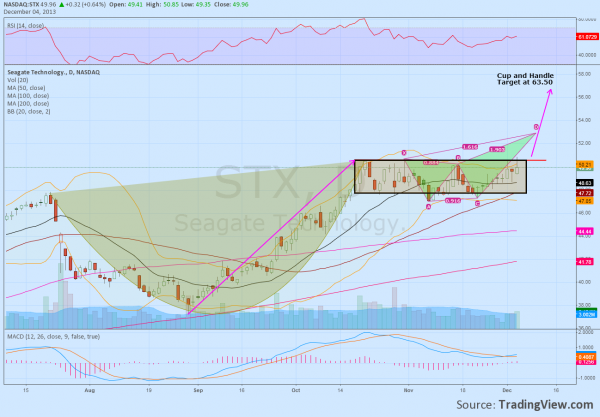
Task: Select the MACD (12, 26, close, 9) label
Action: 54,337
